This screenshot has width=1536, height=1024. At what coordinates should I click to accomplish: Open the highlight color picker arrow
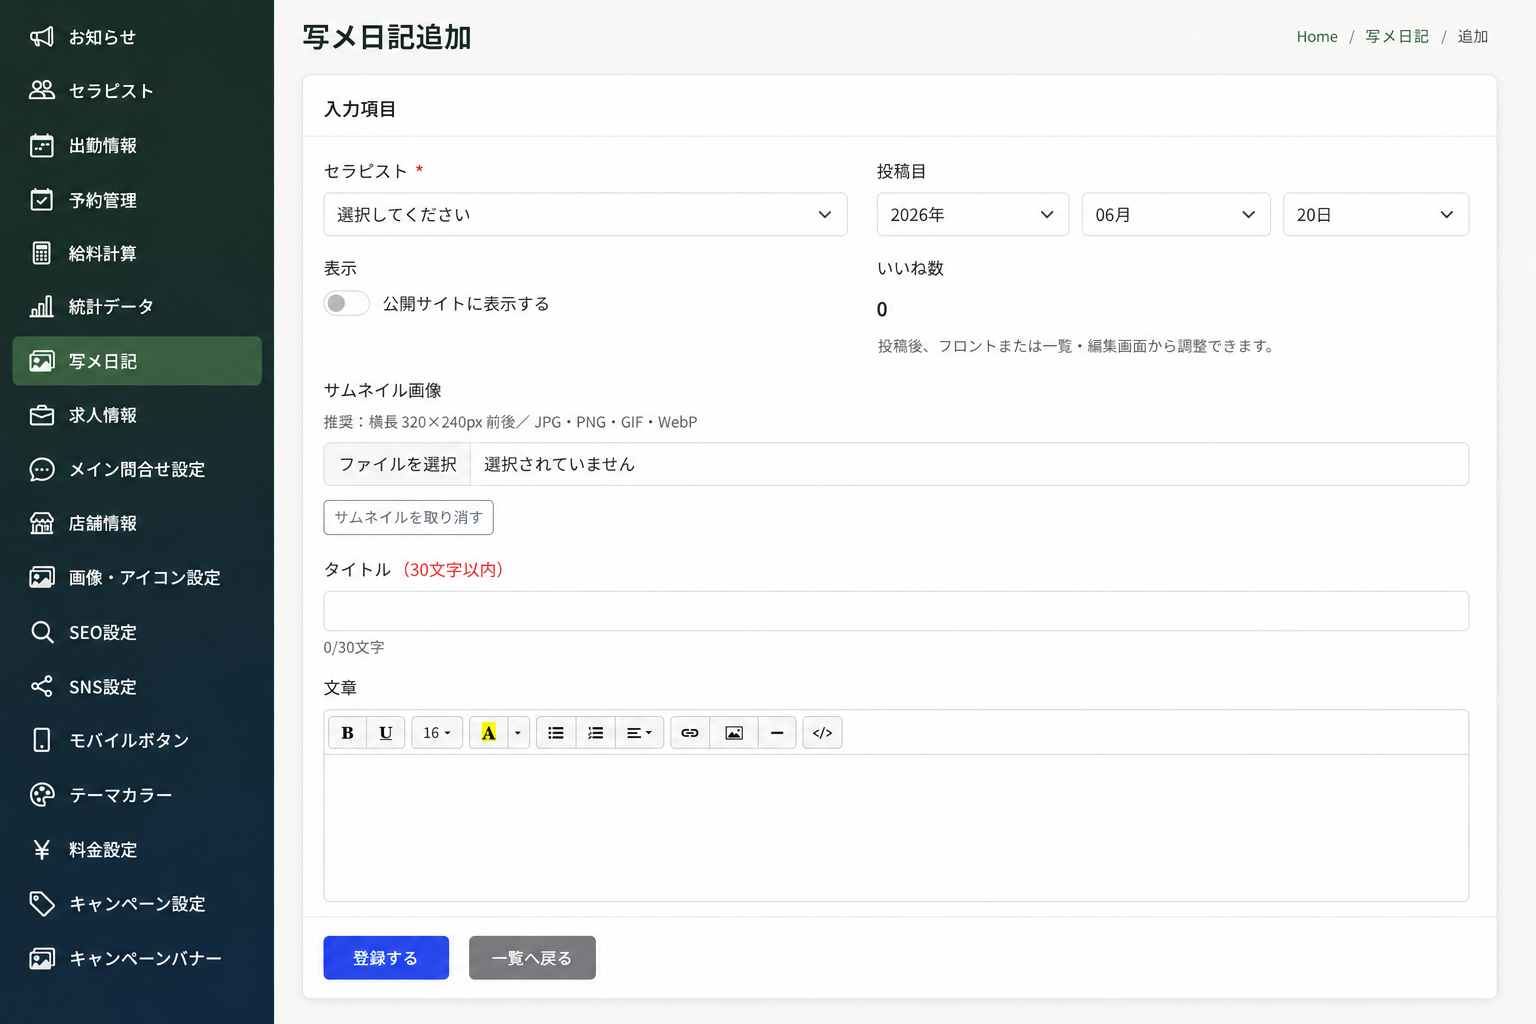pos(518,733)
